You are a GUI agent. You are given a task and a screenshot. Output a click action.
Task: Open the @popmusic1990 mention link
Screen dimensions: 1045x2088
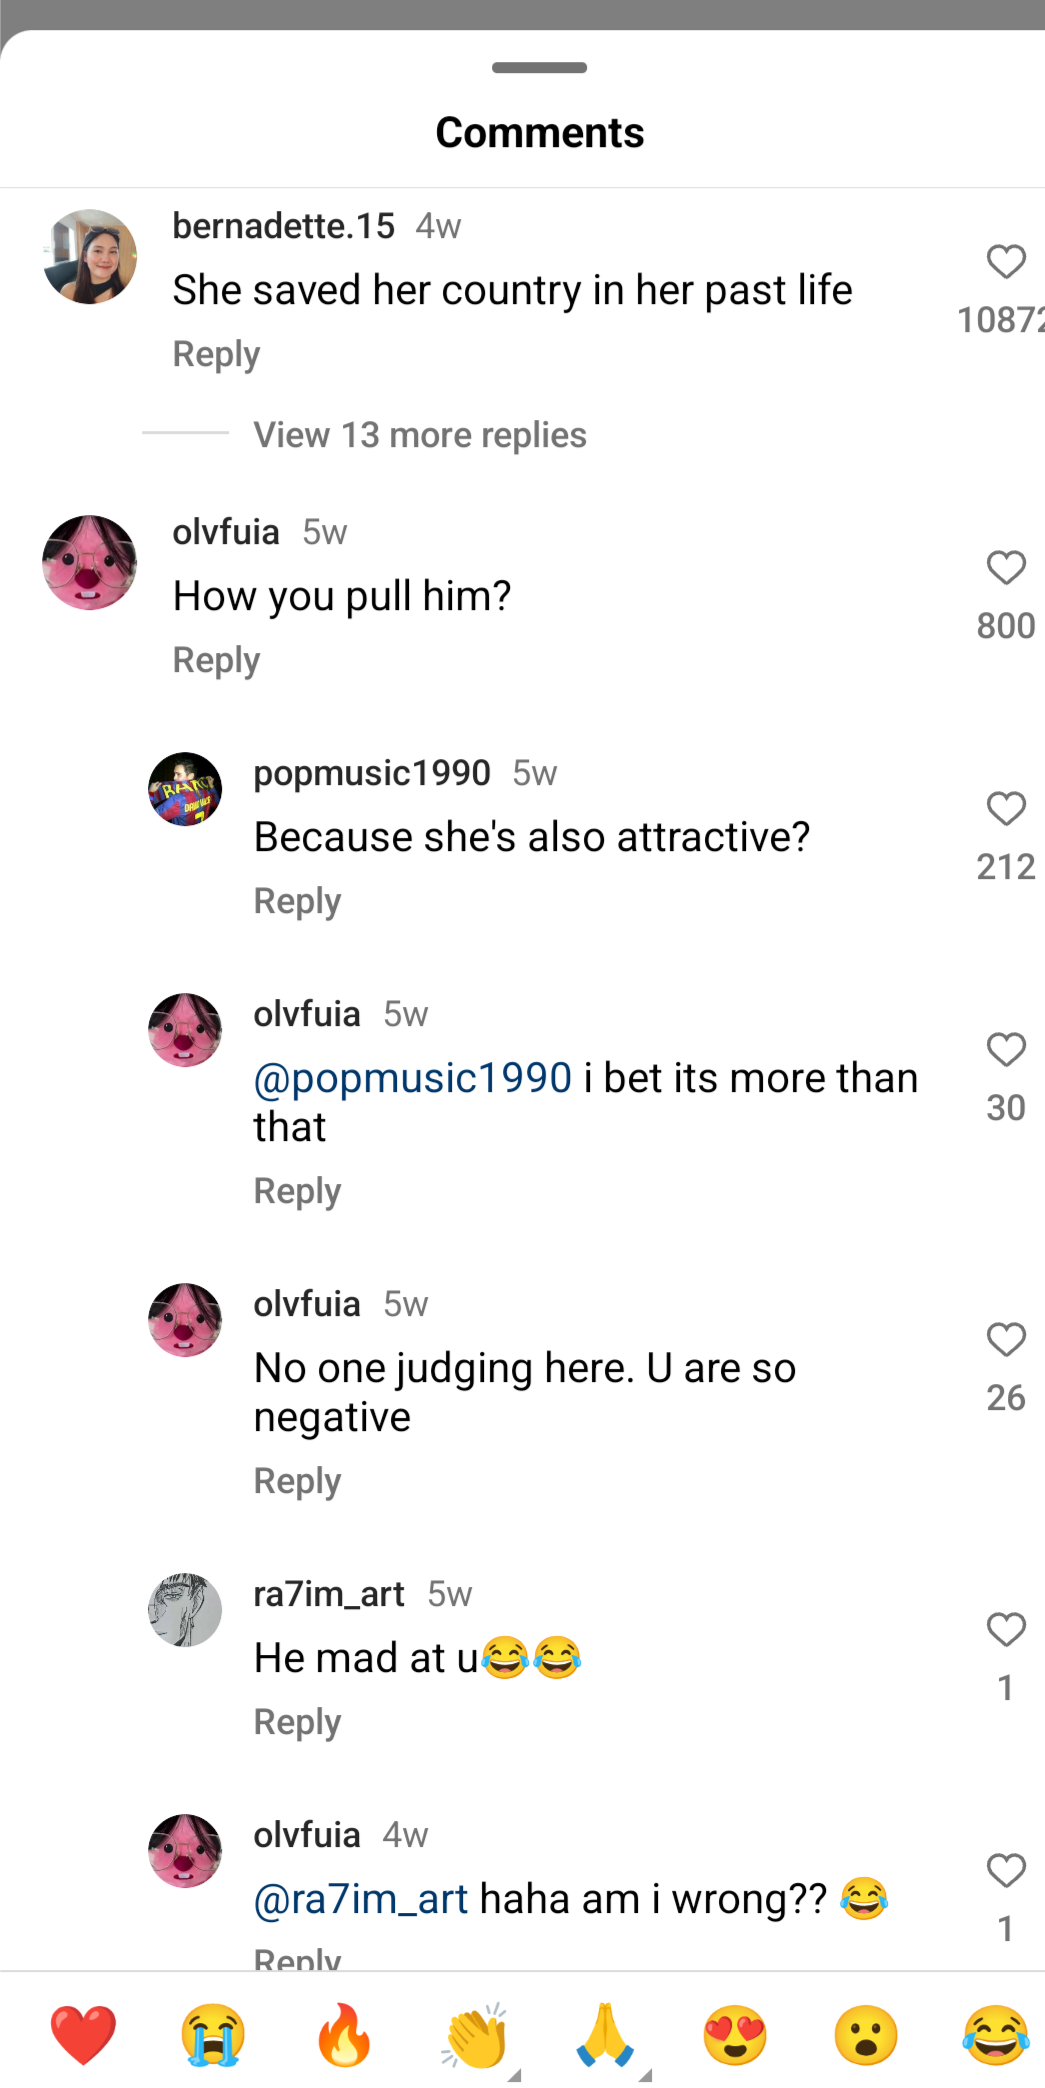[412, 1078]
